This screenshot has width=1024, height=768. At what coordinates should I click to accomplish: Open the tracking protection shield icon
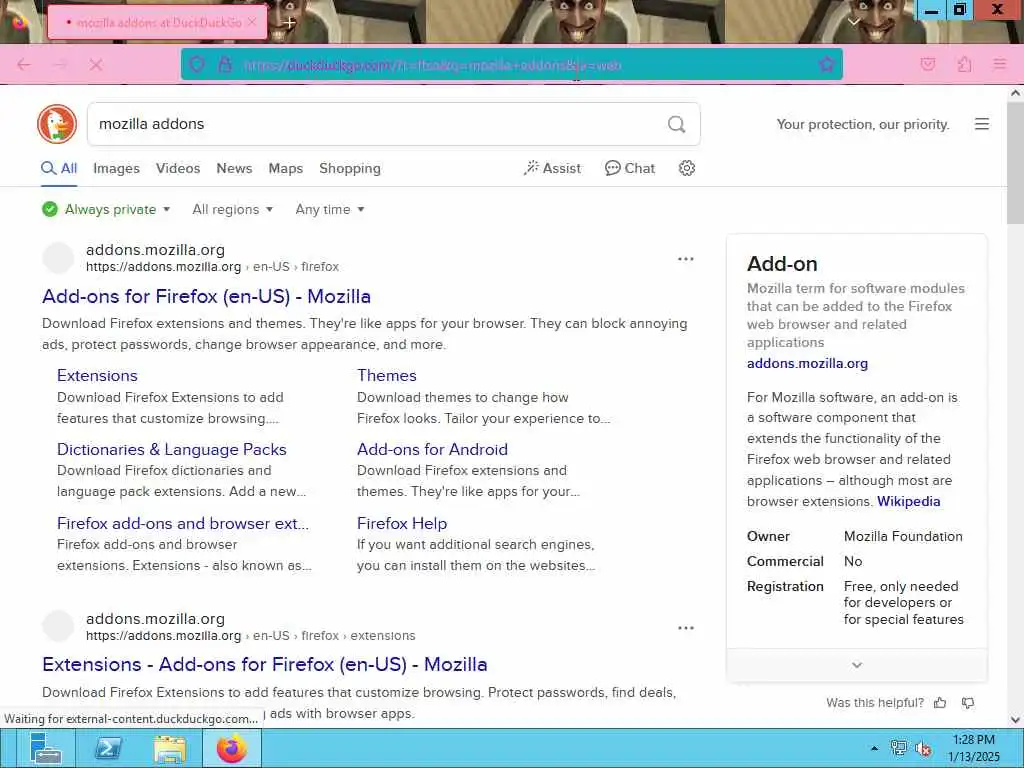coord(197,65)
